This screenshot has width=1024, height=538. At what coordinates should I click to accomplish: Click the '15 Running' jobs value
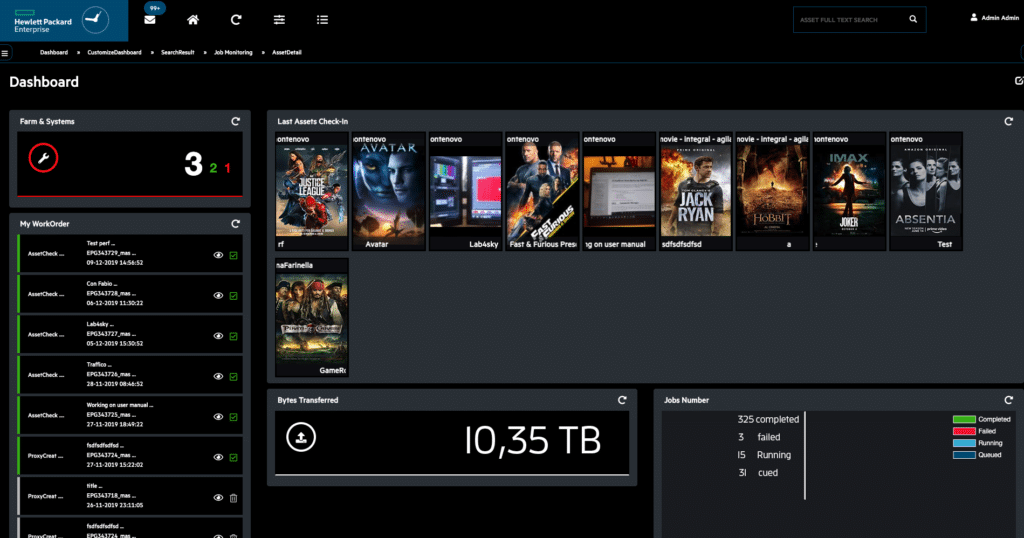764,455
